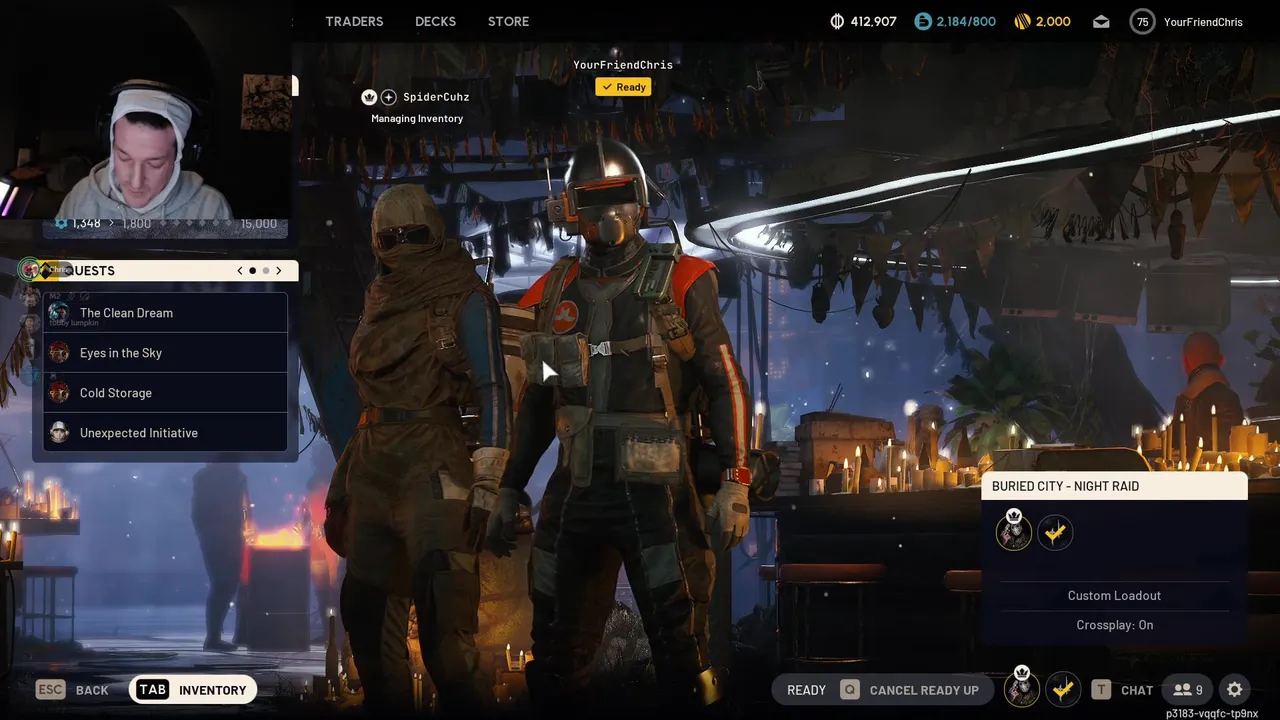This screenshot has height=720, width=1280.
Task: Click Cancel Ready Up button
Action: point(909,690)
